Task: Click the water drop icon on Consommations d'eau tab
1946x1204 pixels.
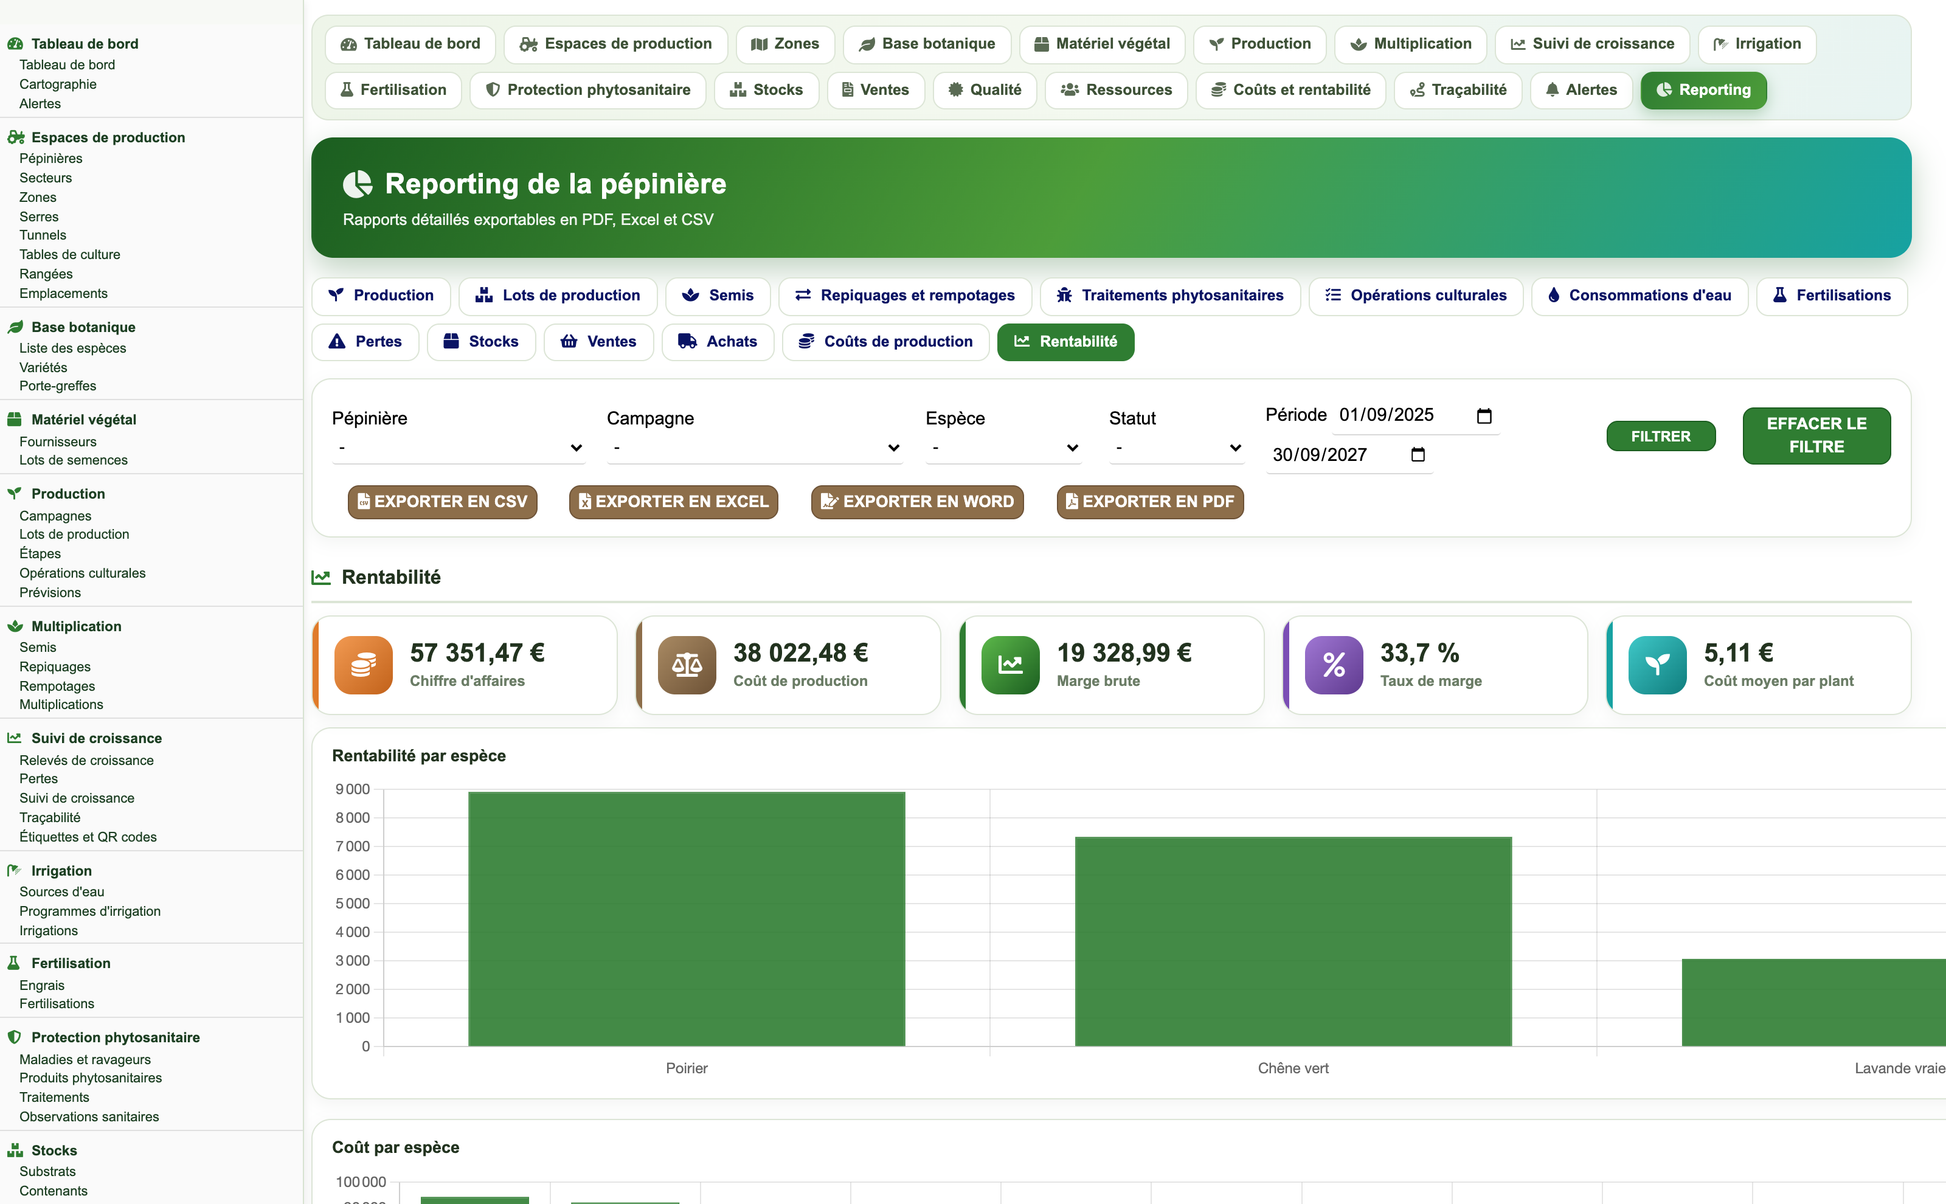Action: [1553, 295]
